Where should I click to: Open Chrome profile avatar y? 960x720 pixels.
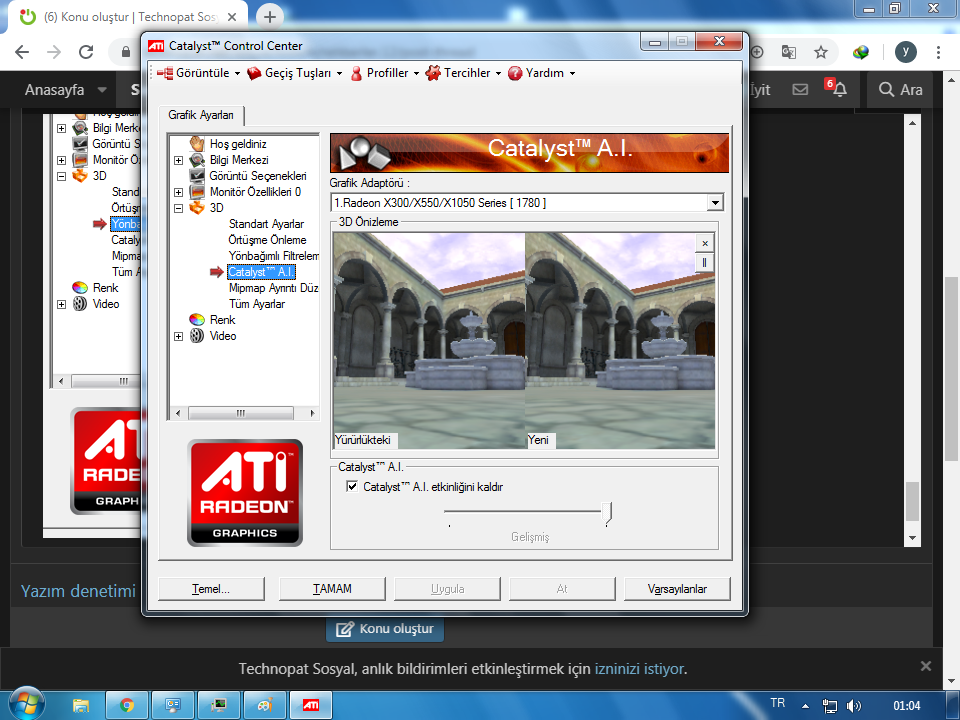pos(906,52)
